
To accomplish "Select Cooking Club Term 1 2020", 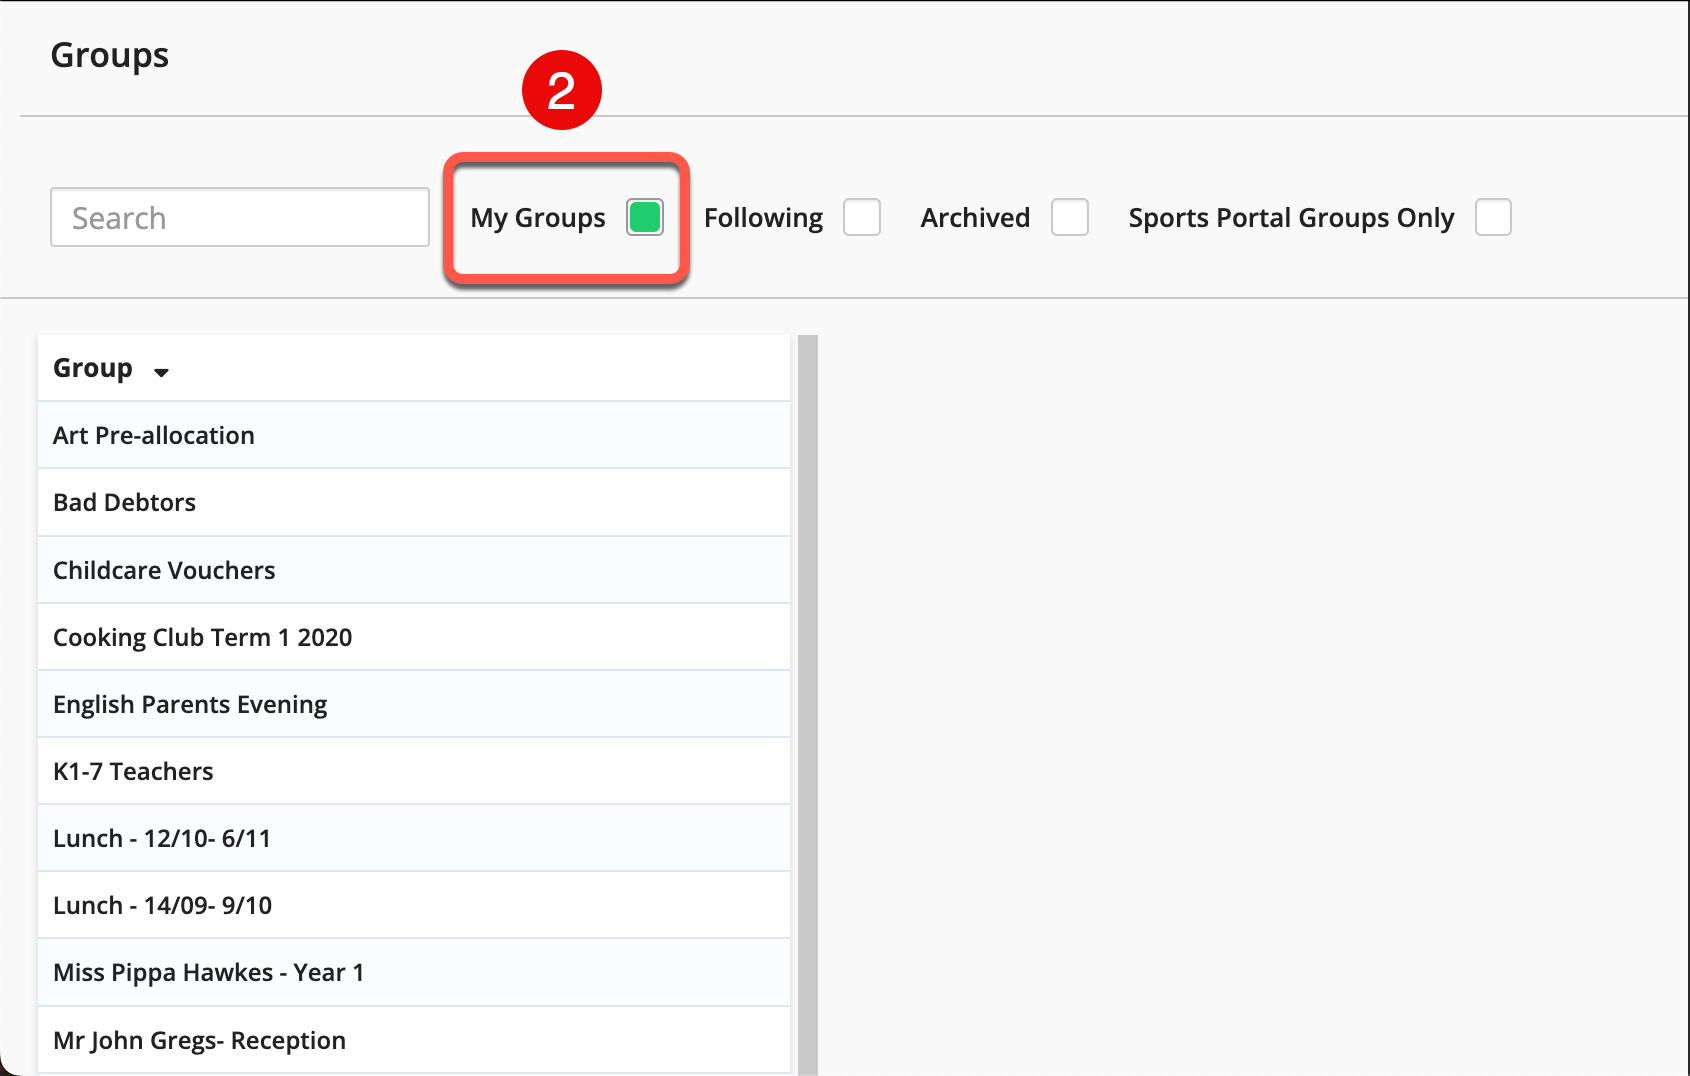I will coord(203,637).
